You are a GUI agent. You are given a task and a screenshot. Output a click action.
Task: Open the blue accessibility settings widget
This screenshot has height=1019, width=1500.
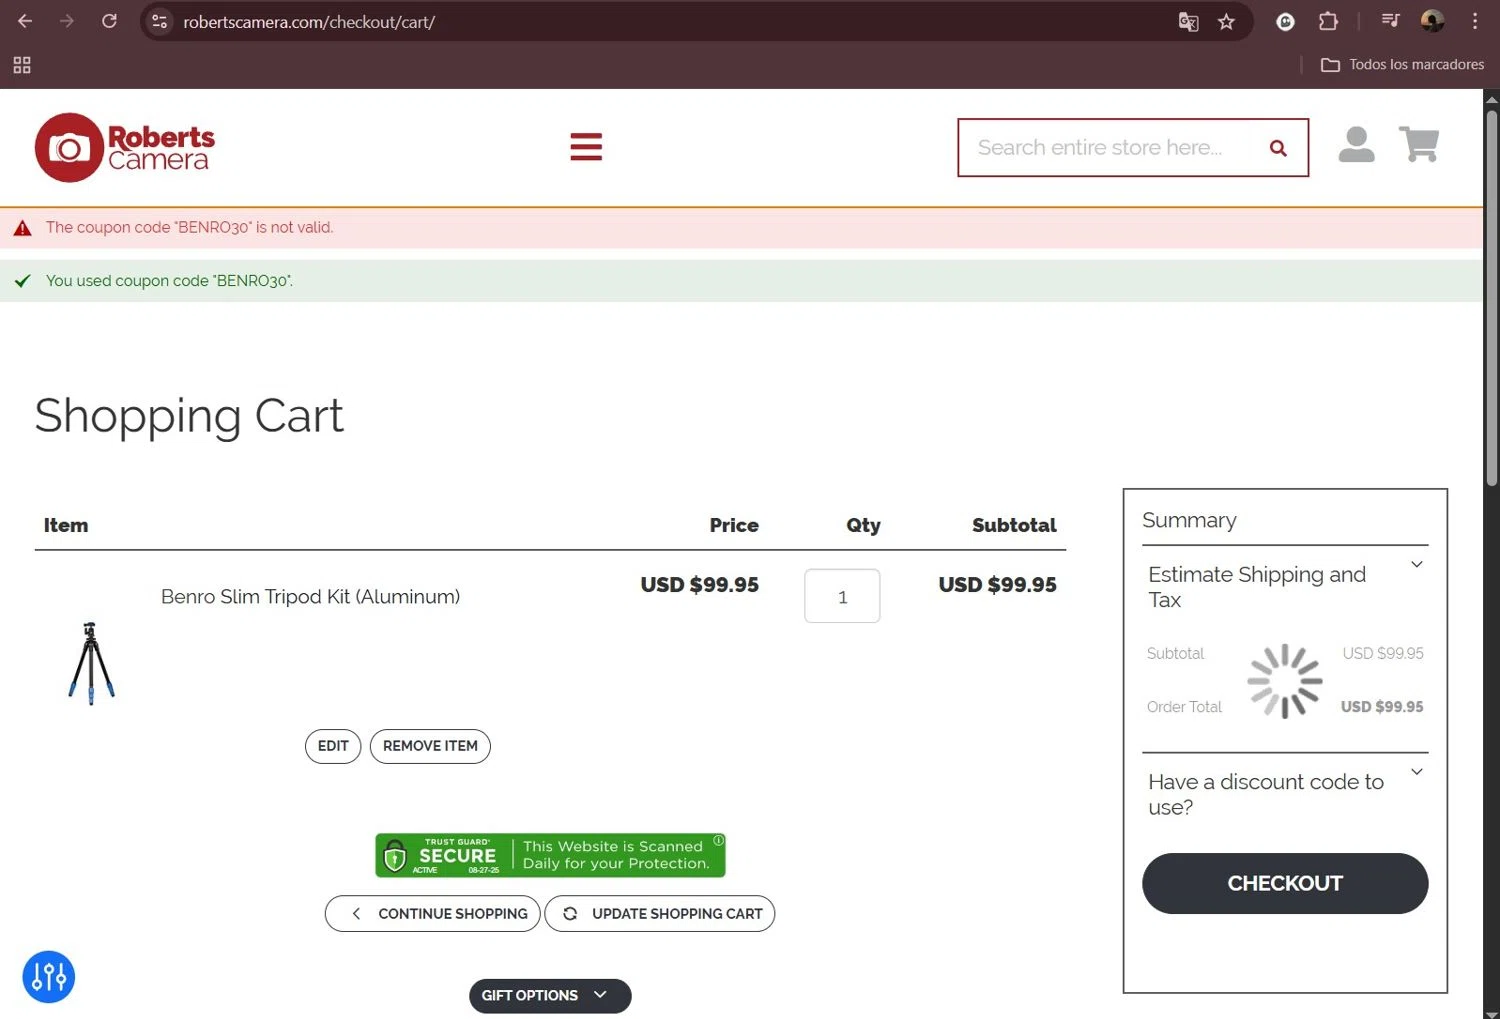(x=48, y=977)
